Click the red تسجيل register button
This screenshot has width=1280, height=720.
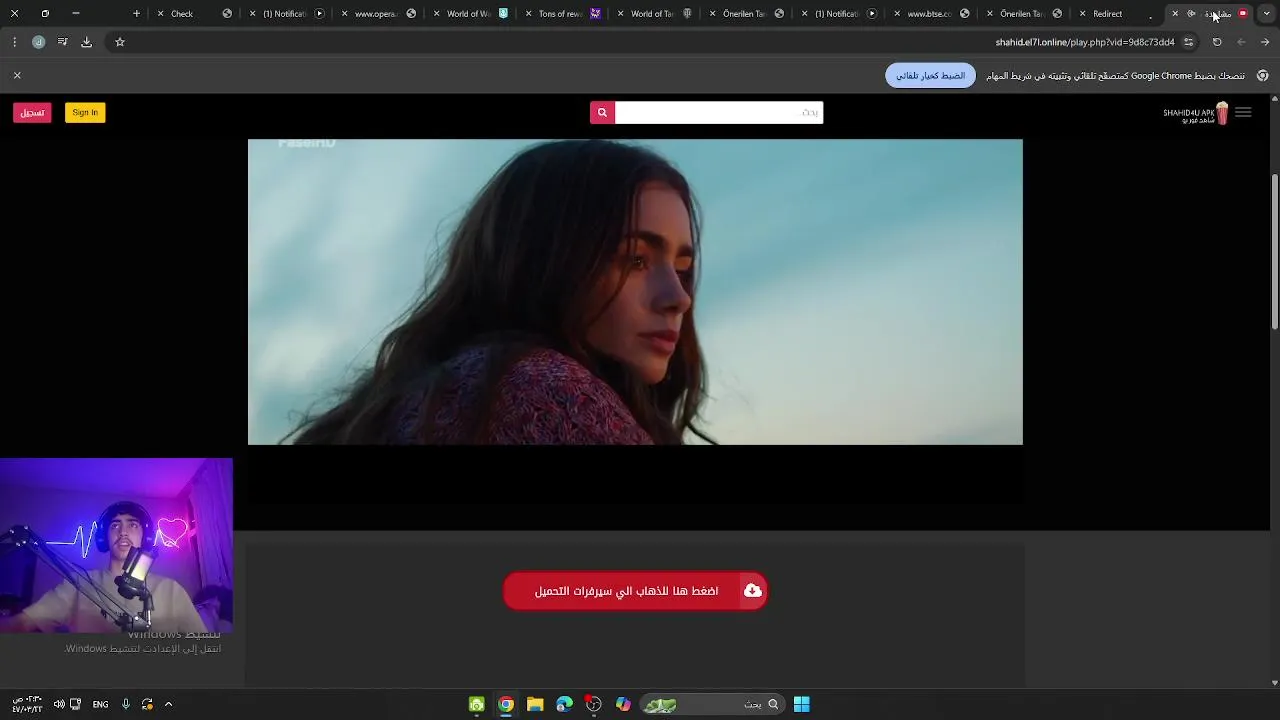tap(32, 113)
